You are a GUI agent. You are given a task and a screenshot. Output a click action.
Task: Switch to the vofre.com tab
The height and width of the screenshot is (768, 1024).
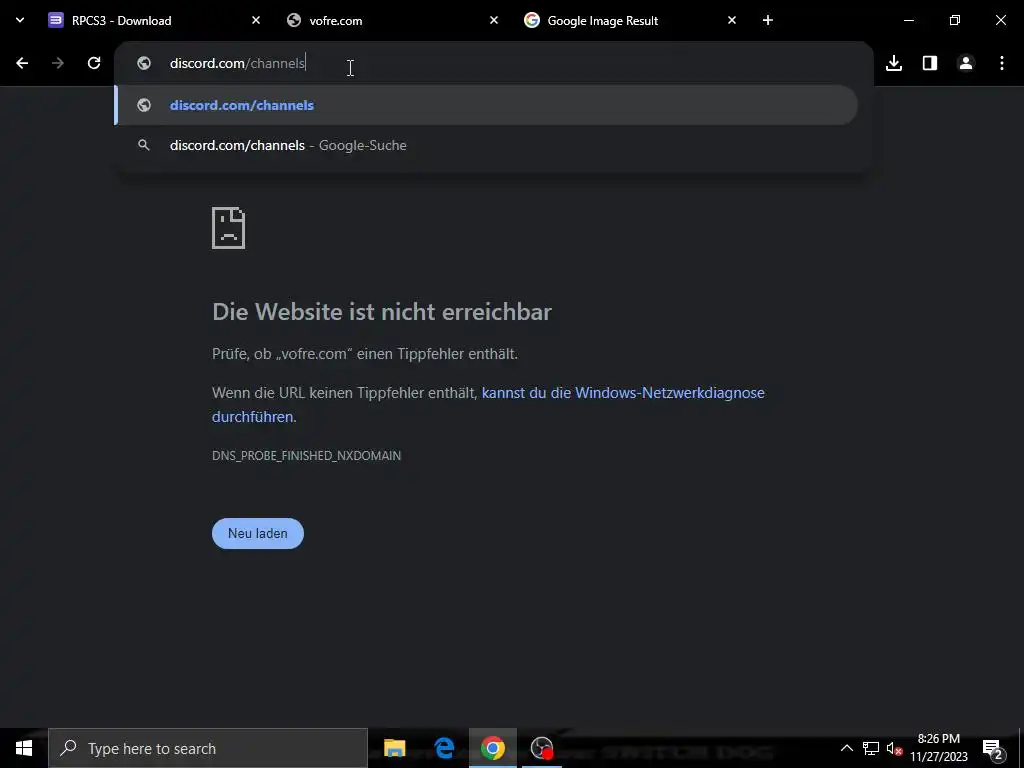(392, 20)
